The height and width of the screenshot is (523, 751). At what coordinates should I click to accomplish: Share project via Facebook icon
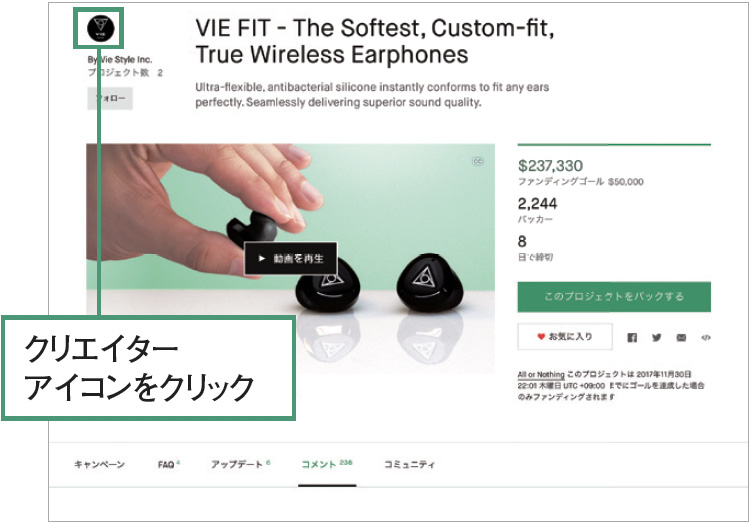click(x=632, y=338)
